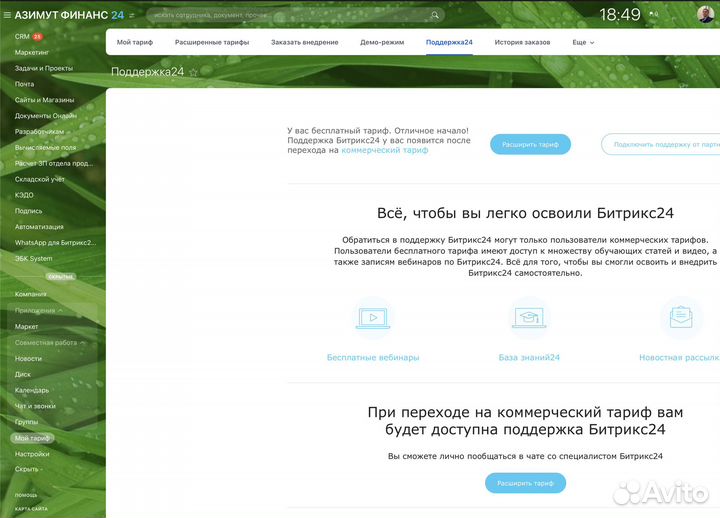Open the newsletter envelope icon

pyautogui.click(x=681, y=317)
